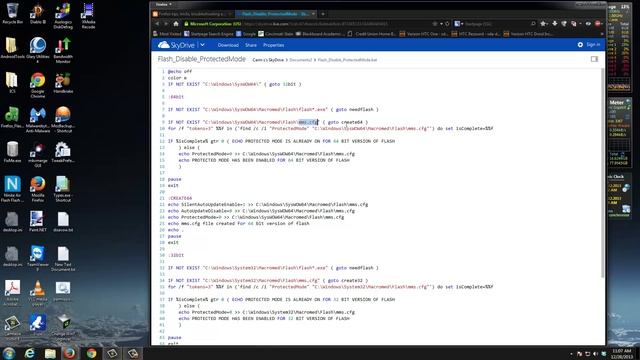Click the Sign in link
The height and width of the screenshot is (360, 640).
click(593, 44)
